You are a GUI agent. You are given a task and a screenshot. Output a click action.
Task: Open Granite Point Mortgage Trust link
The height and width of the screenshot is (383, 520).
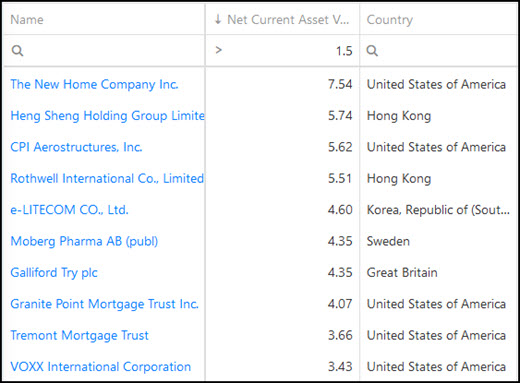coord(104,304)
